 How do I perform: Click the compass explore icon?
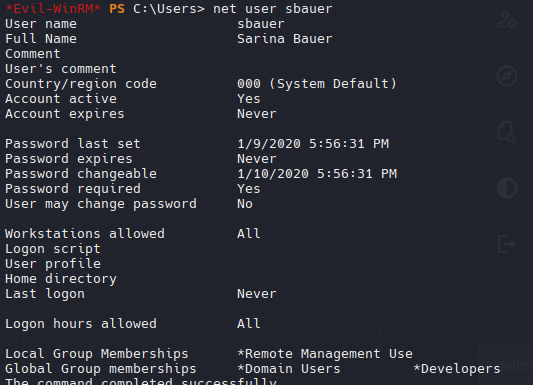click(x=507, y=76)
